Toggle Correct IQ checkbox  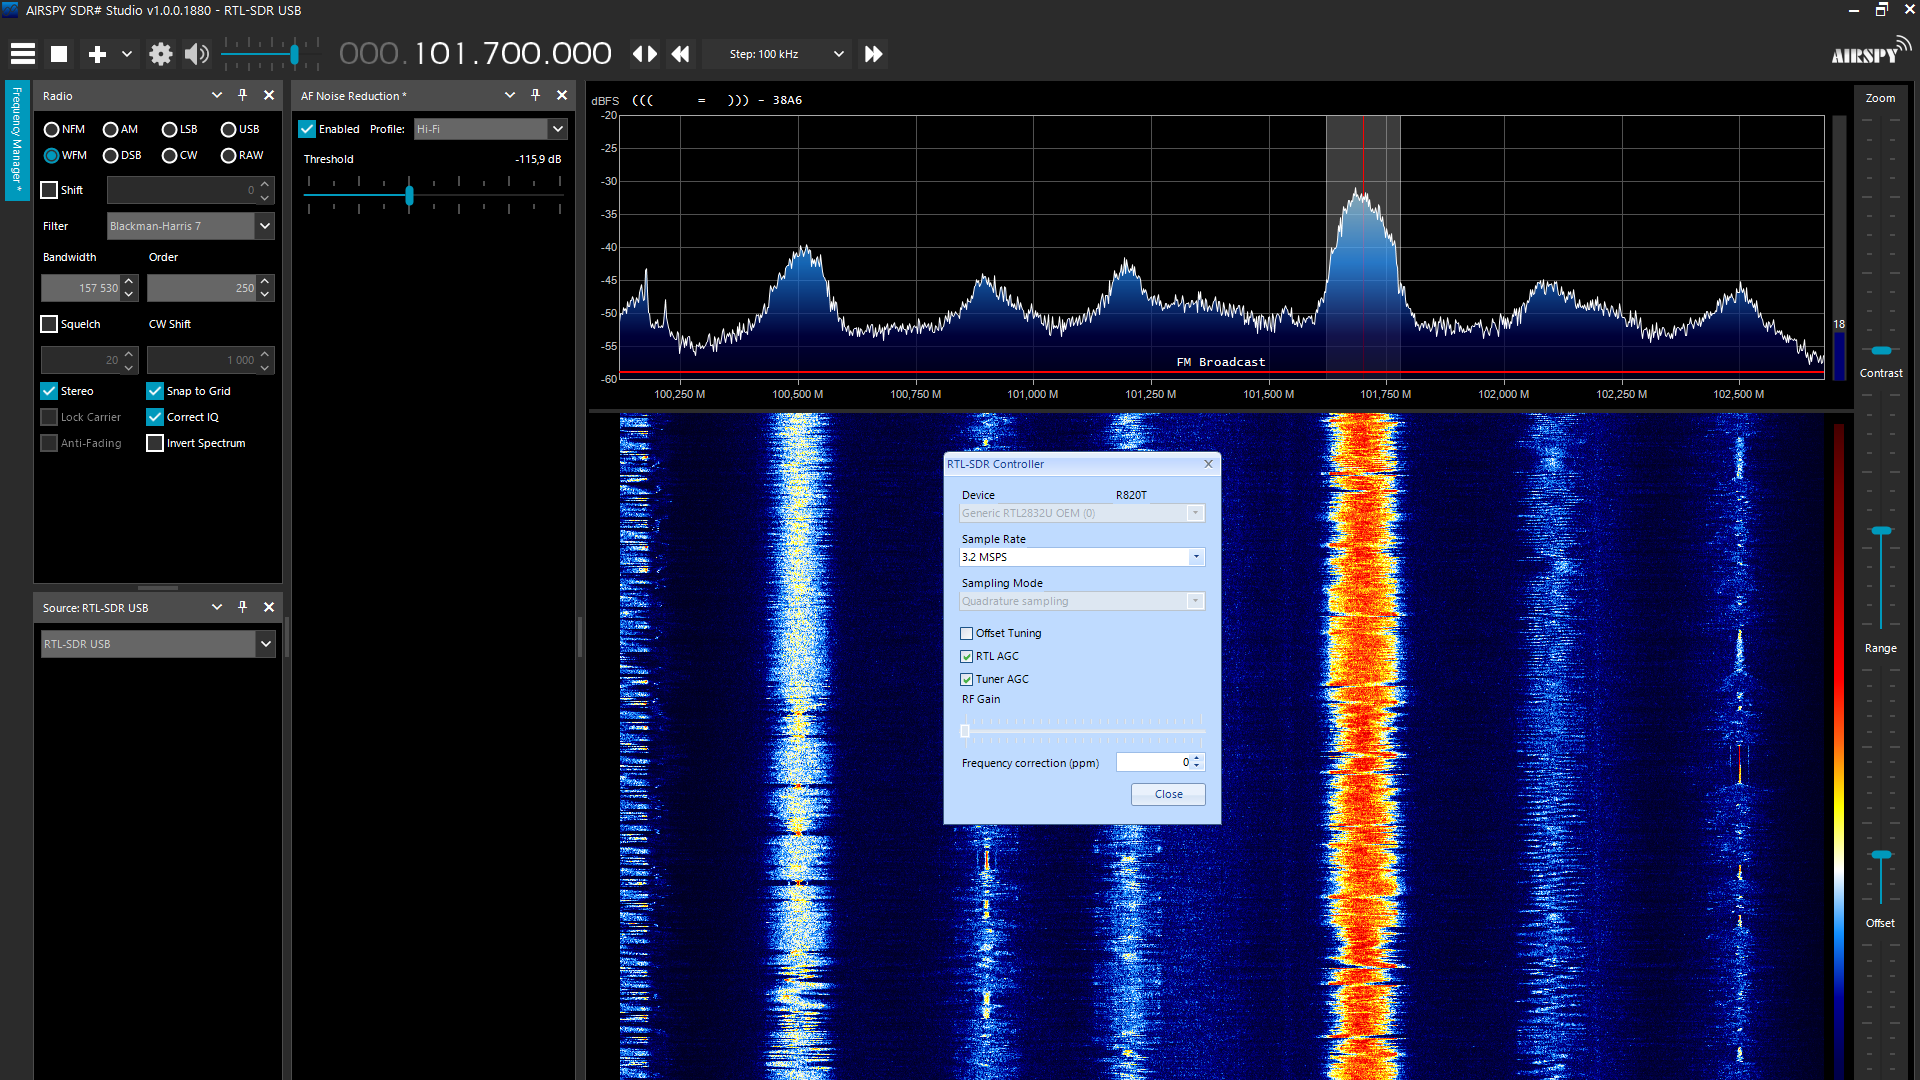[x=155, y=417]
